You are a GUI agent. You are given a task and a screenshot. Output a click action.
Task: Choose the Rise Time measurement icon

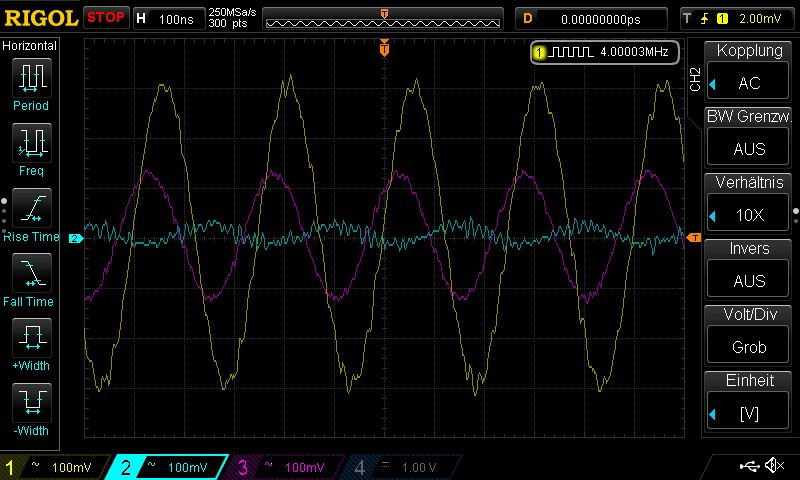[31, 208]
